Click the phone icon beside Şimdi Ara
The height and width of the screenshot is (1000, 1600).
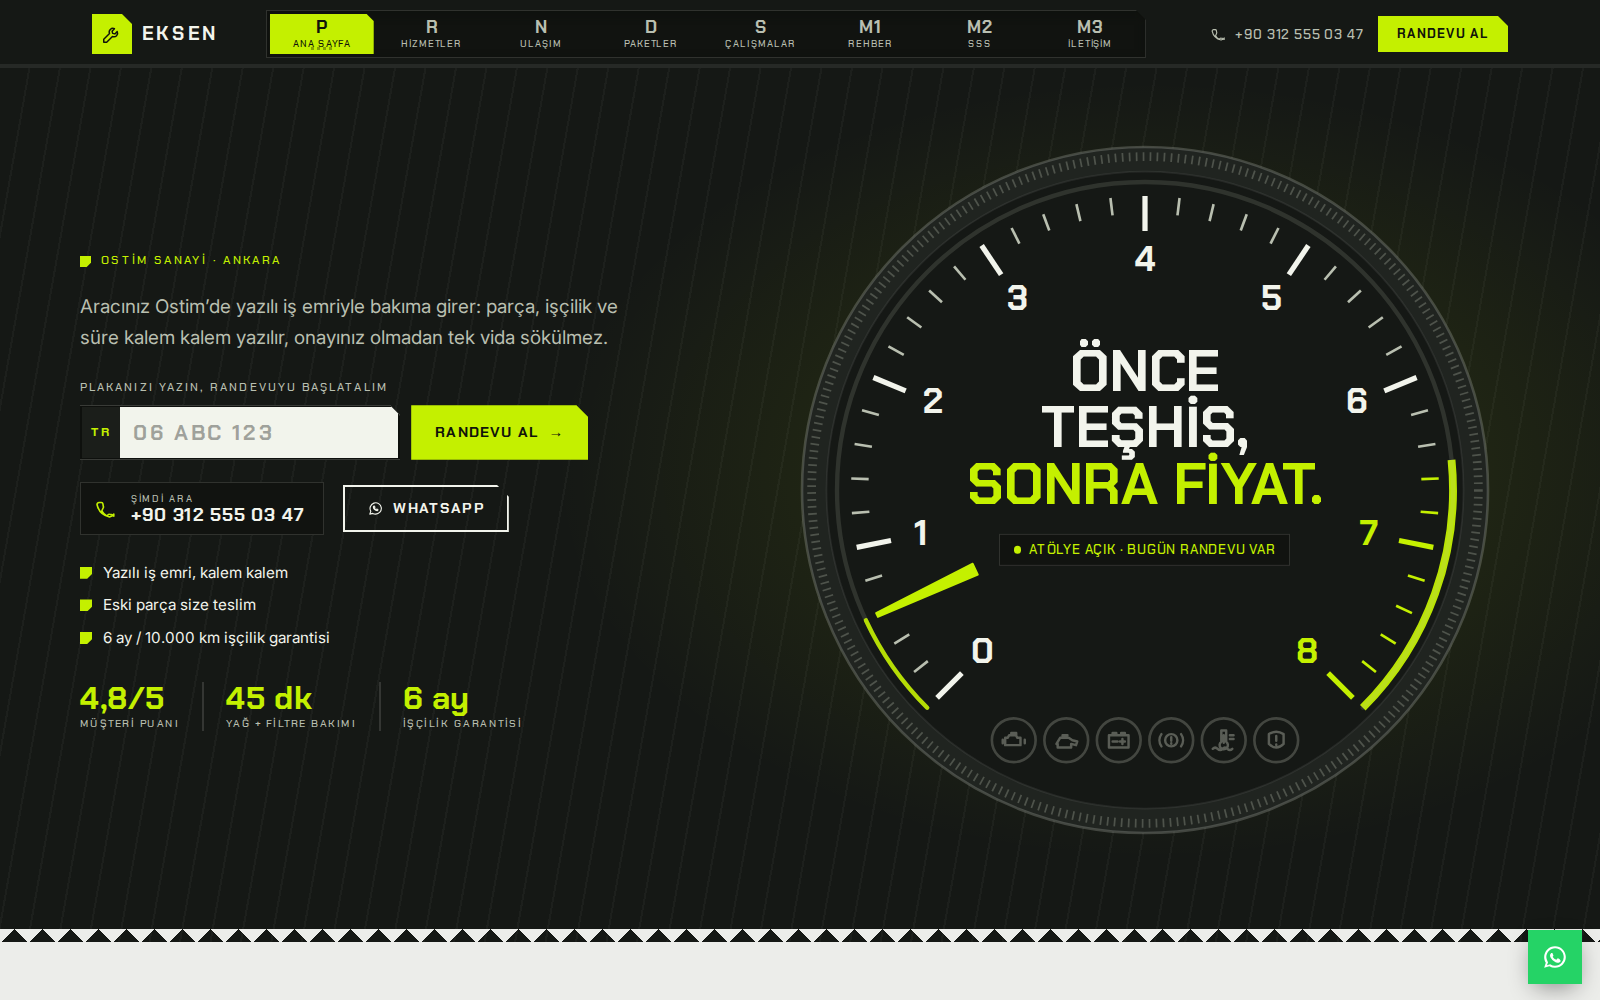105,509
